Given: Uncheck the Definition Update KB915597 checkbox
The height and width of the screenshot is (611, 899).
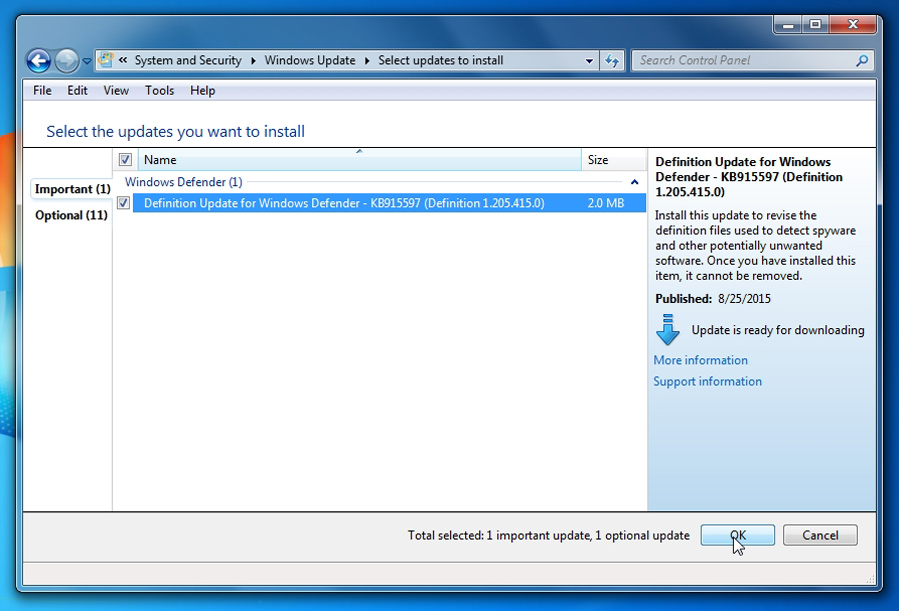Looking at the screenshot, I should click(123, 202).
